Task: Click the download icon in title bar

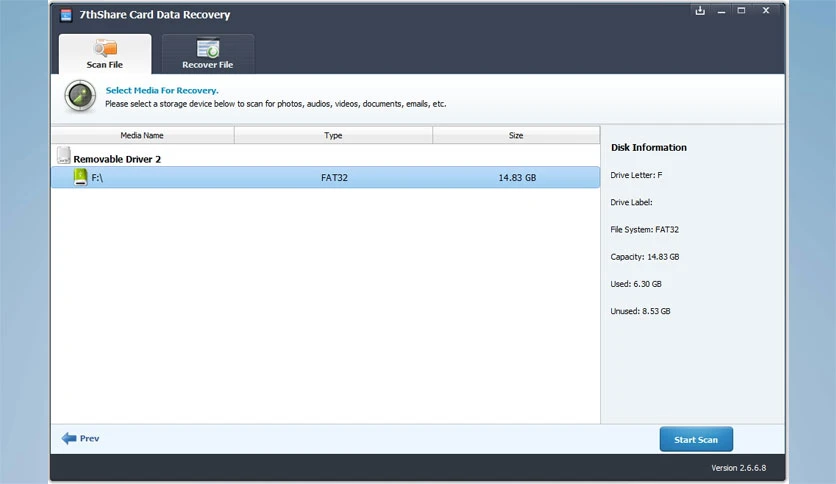Action: [700, 10]
